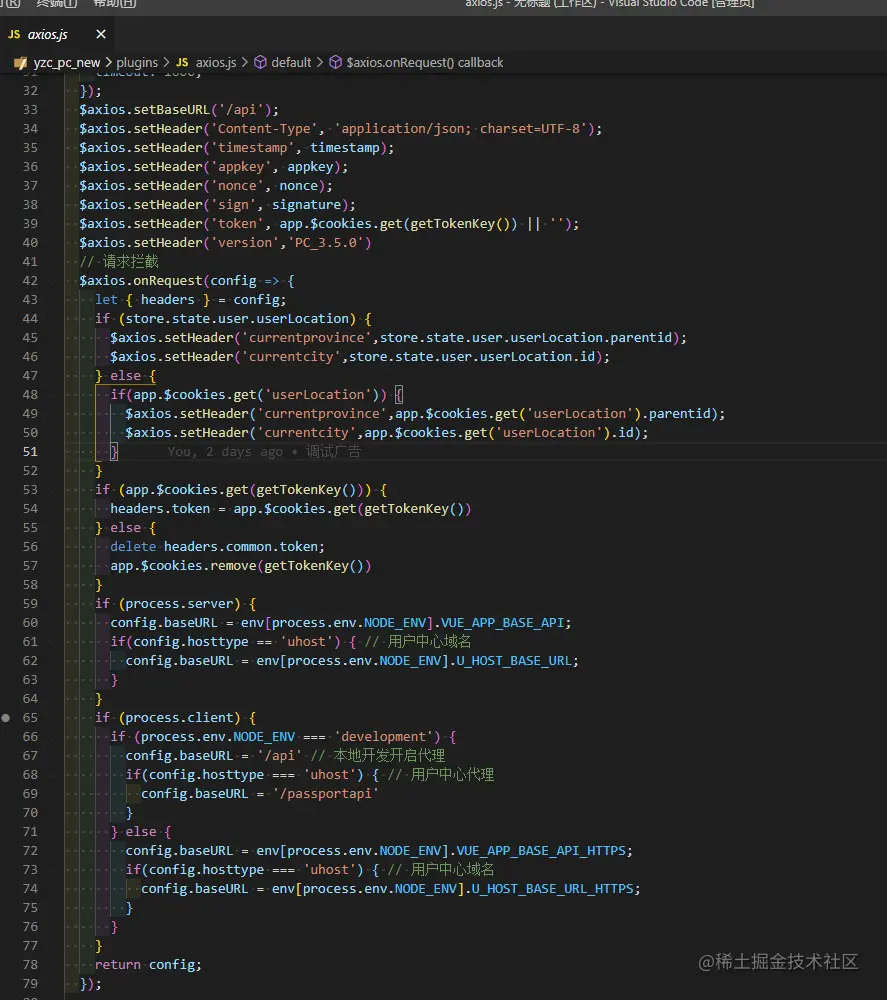Screen dimensions: 887x1000
Task: Click the comment '// 本地开发开启代理'
Action: pos(378,756)
